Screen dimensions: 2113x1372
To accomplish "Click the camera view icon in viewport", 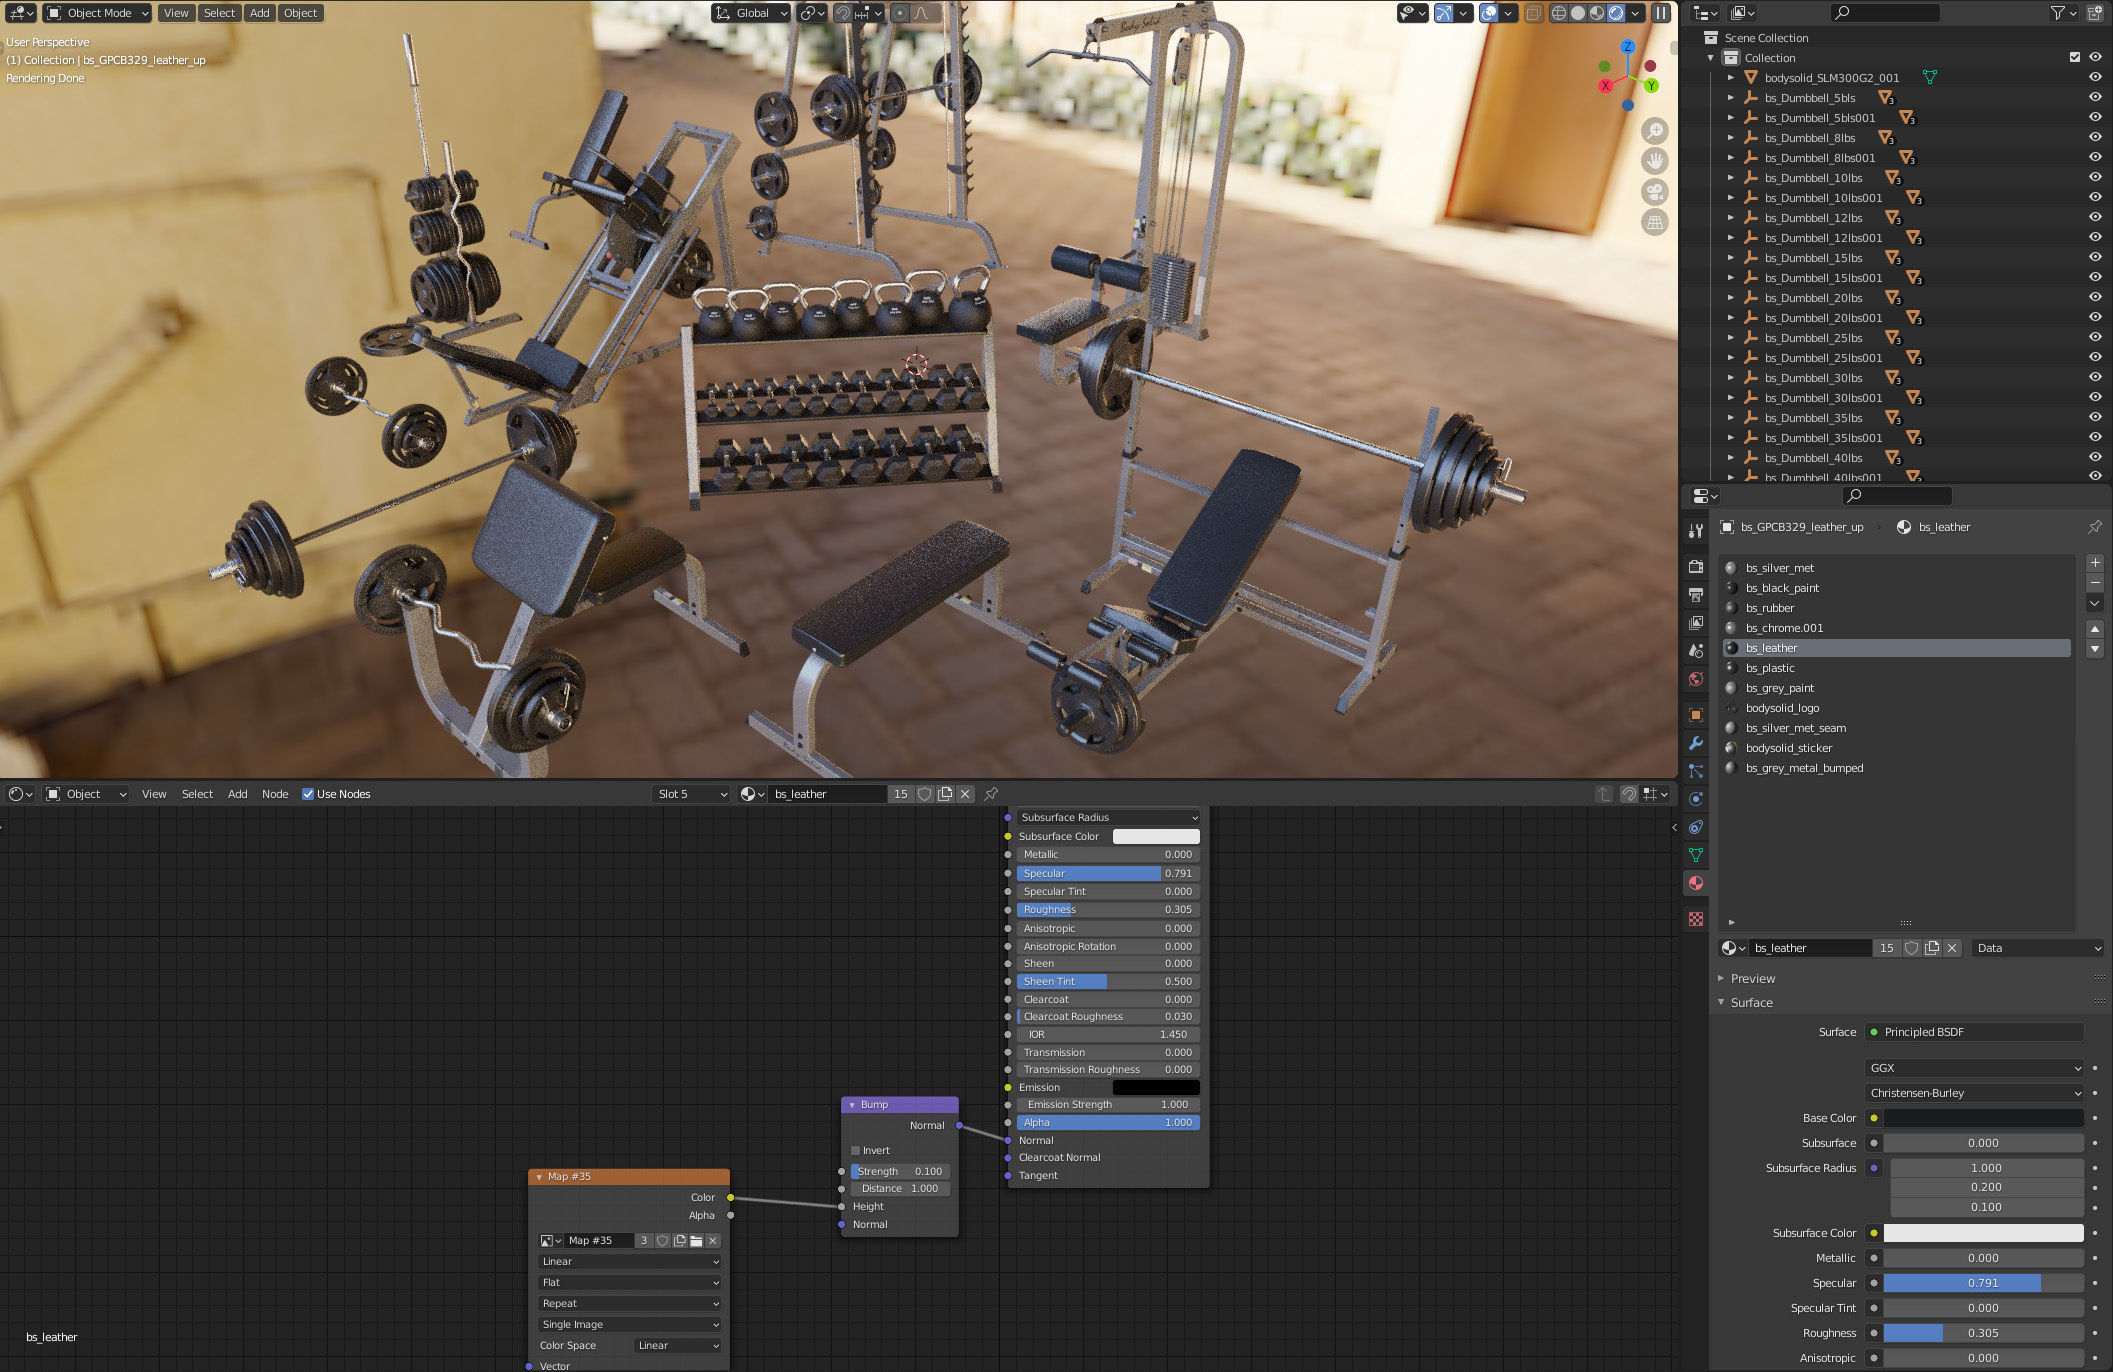I will tap(1655, 192).
